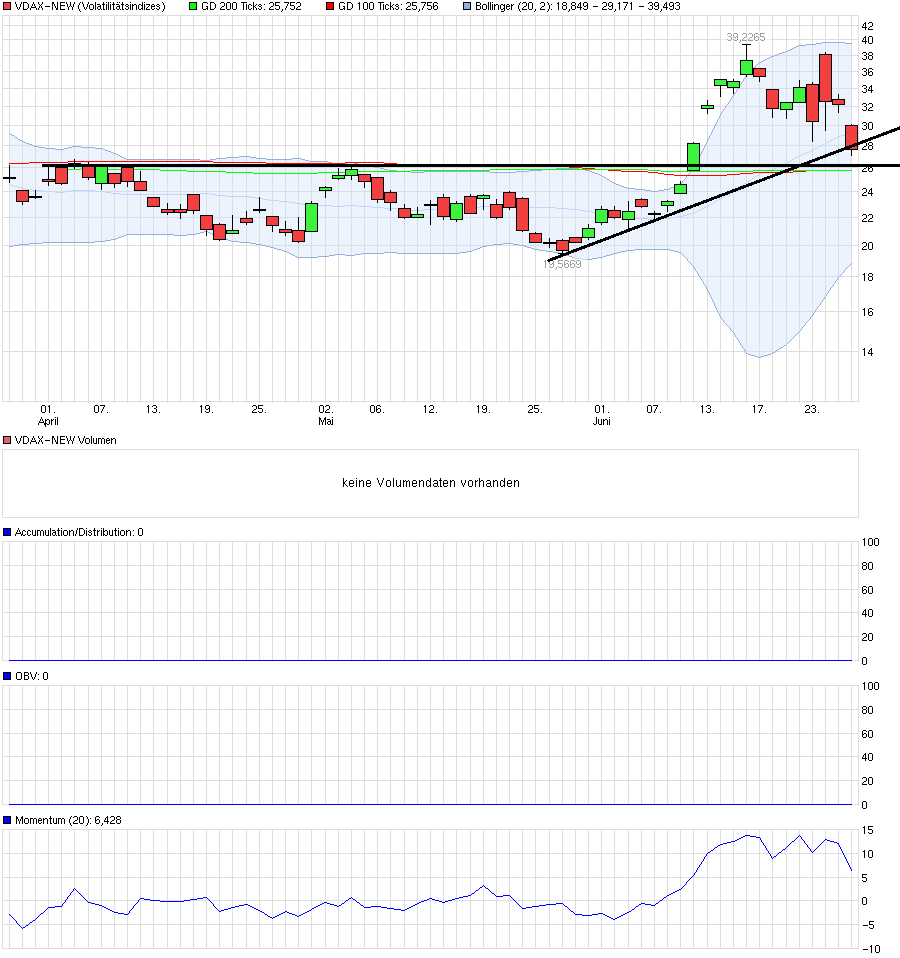Viewport: 900px width, 958px height.
Task: Click the red GD 100 Ticks legend swatch
Action: point(330,6)
